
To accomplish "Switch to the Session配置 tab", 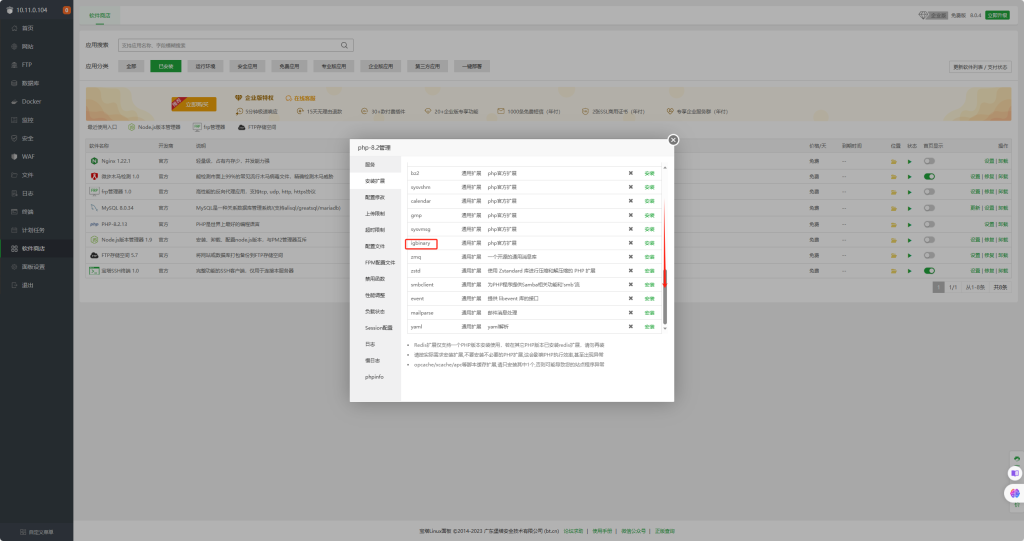I will pos(376,328).
